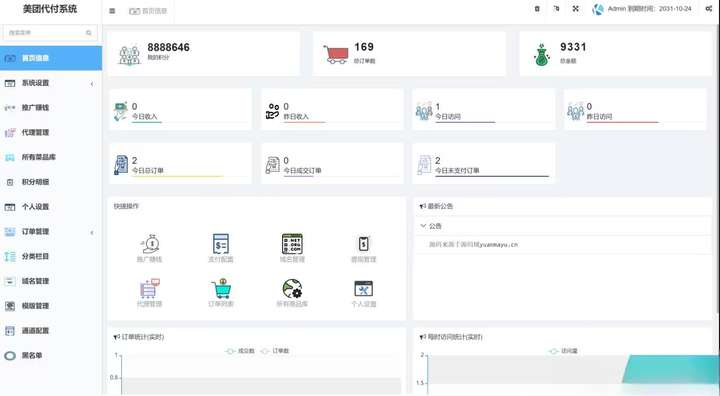Image resolution: width=720 pixels, height=396 pixels.
Task: Toggle fullscreen using the expand arrows icon
Action: point(575,9)
